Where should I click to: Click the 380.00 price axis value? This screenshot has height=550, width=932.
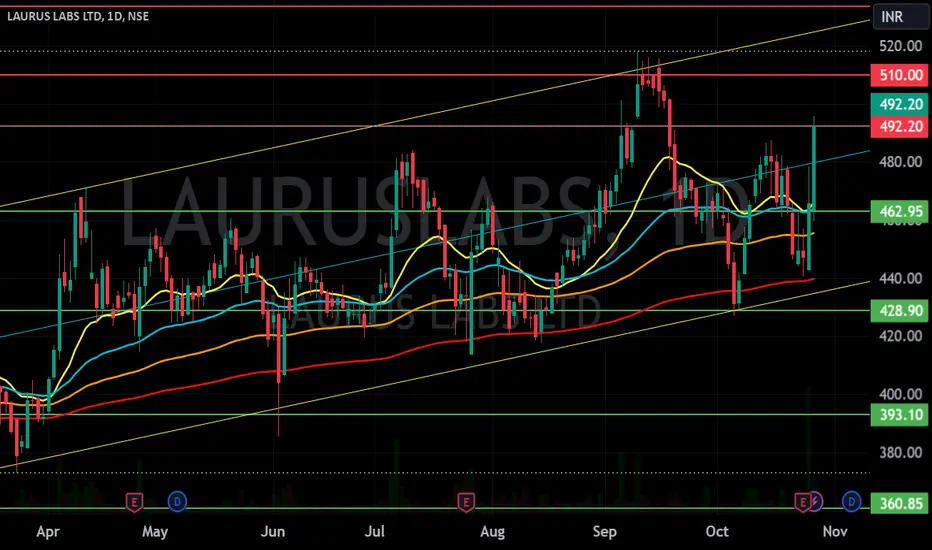click(x=900, y=452)
